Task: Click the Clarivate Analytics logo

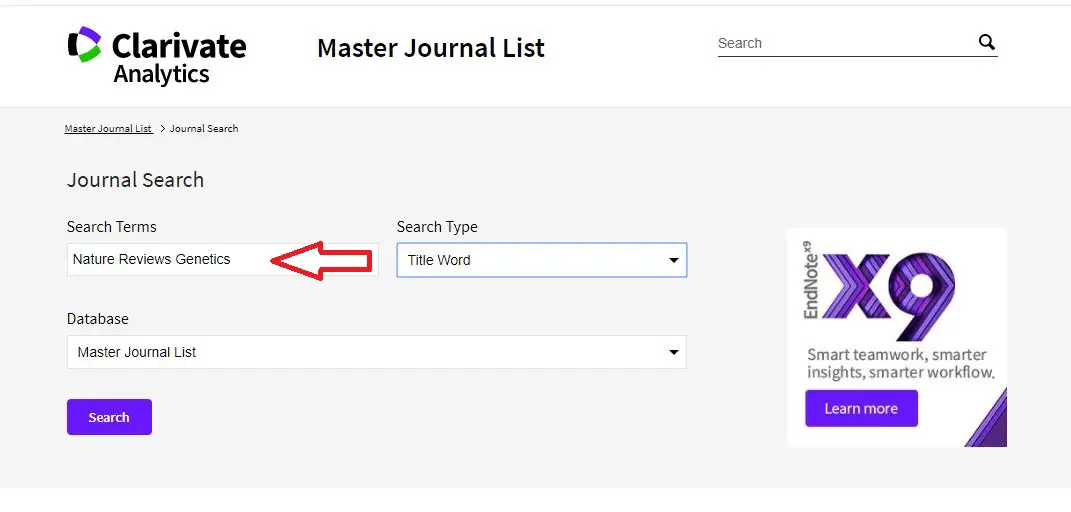Action: 157,55
